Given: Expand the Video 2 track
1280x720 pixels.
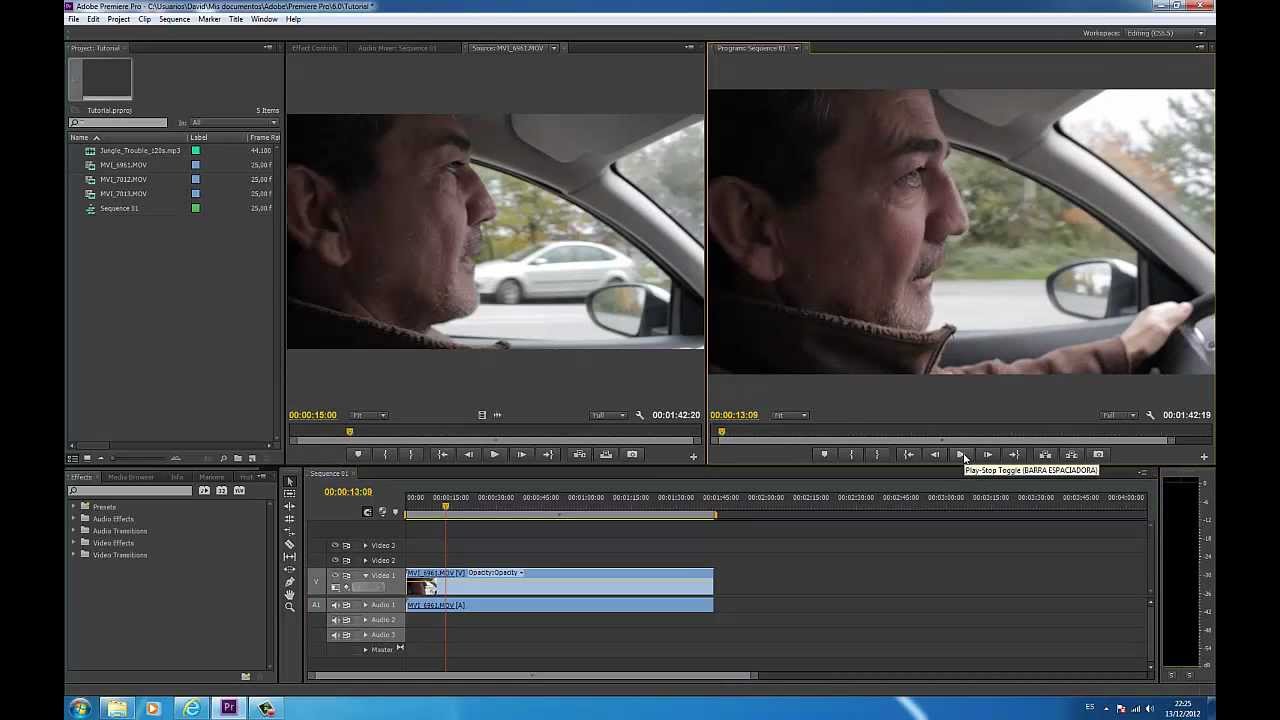Looking at the screenshot, I should [365, 560].
